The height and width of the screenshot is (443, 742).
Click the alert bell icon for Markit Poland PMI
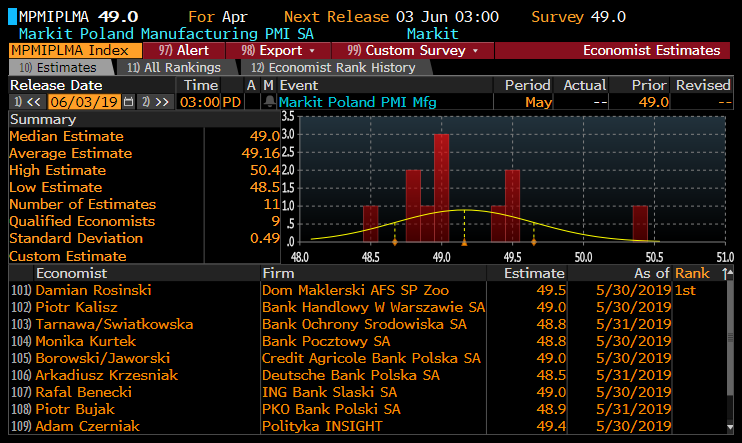(x=269, y=102)
